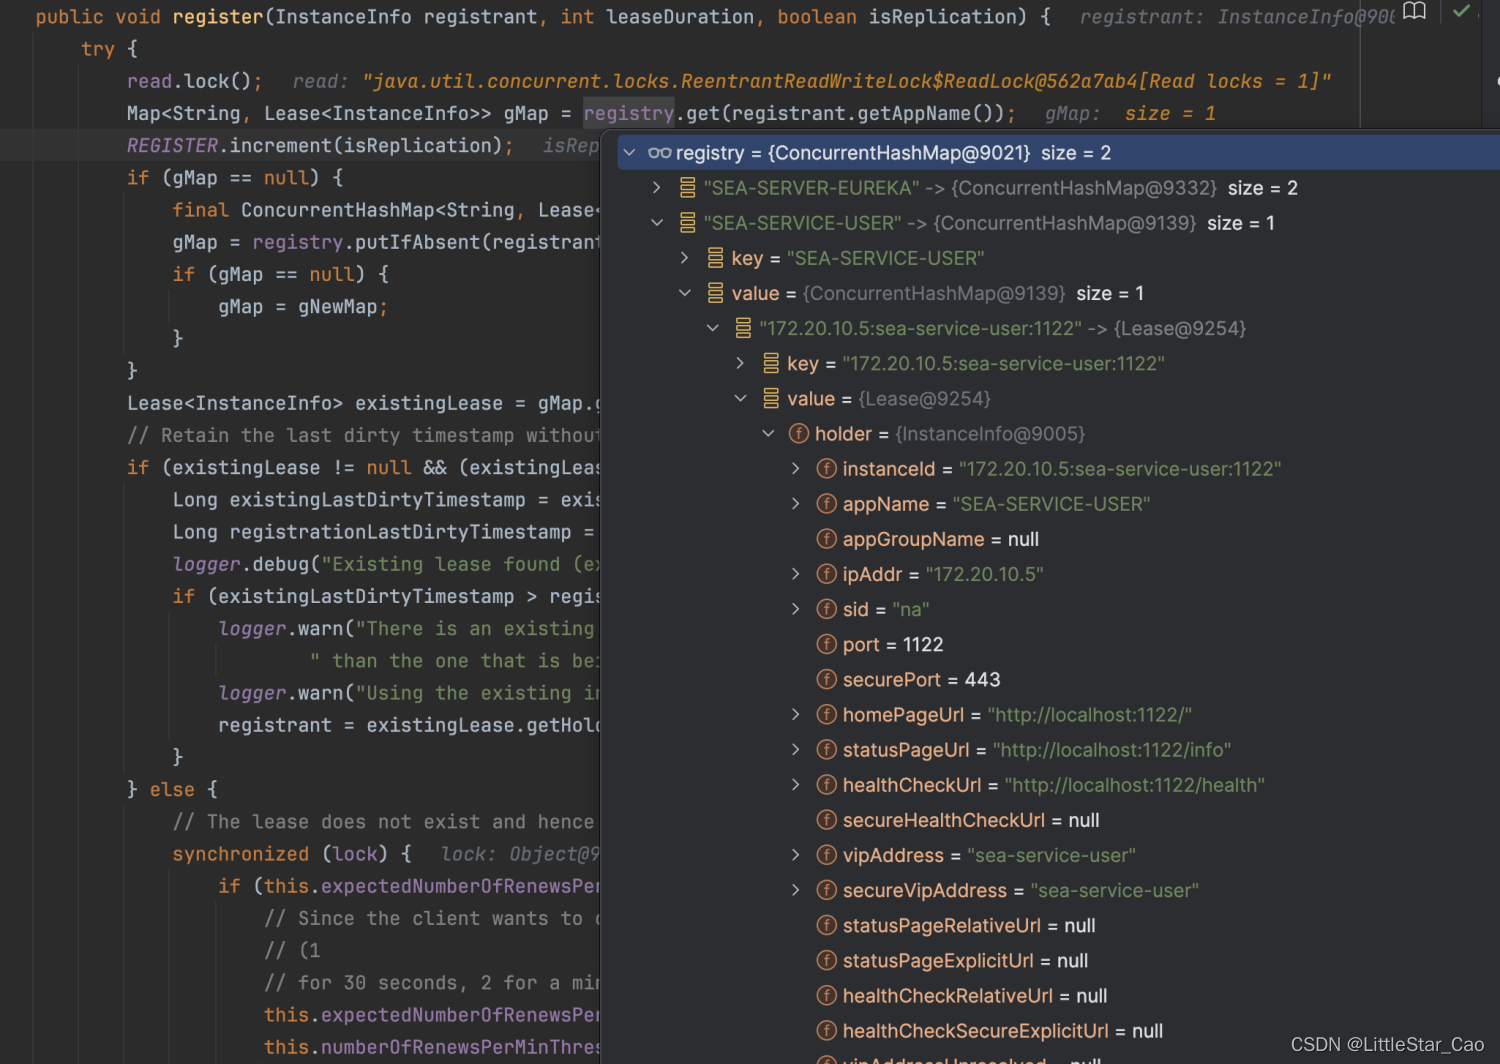Expand the vipAddress field
Viewport: 1500px width, 1064px height.
[x=796, y=855]
